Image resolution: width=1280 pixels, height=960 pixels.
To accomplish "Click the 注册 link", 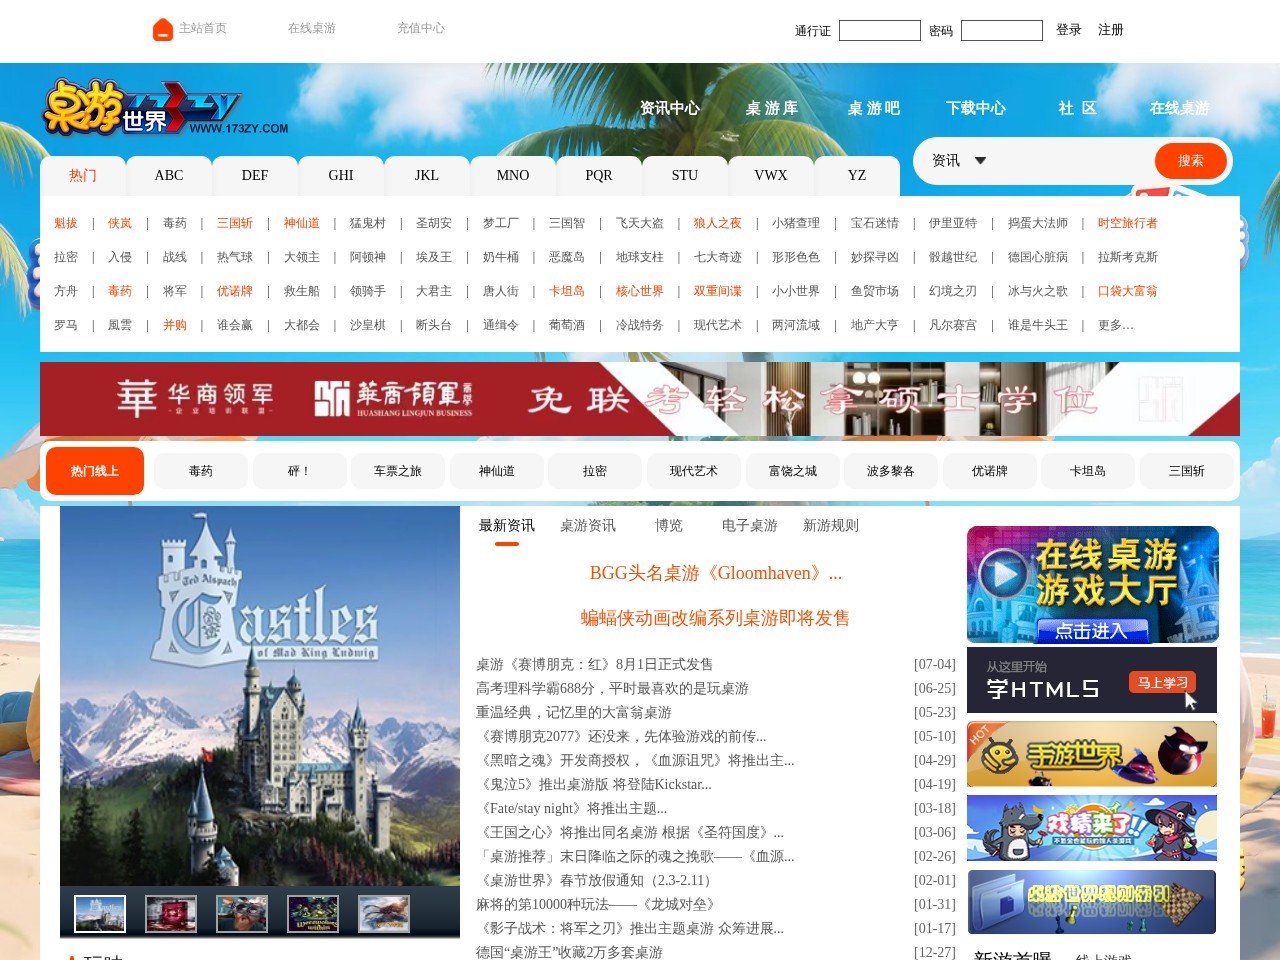I will pos(1111,30).
